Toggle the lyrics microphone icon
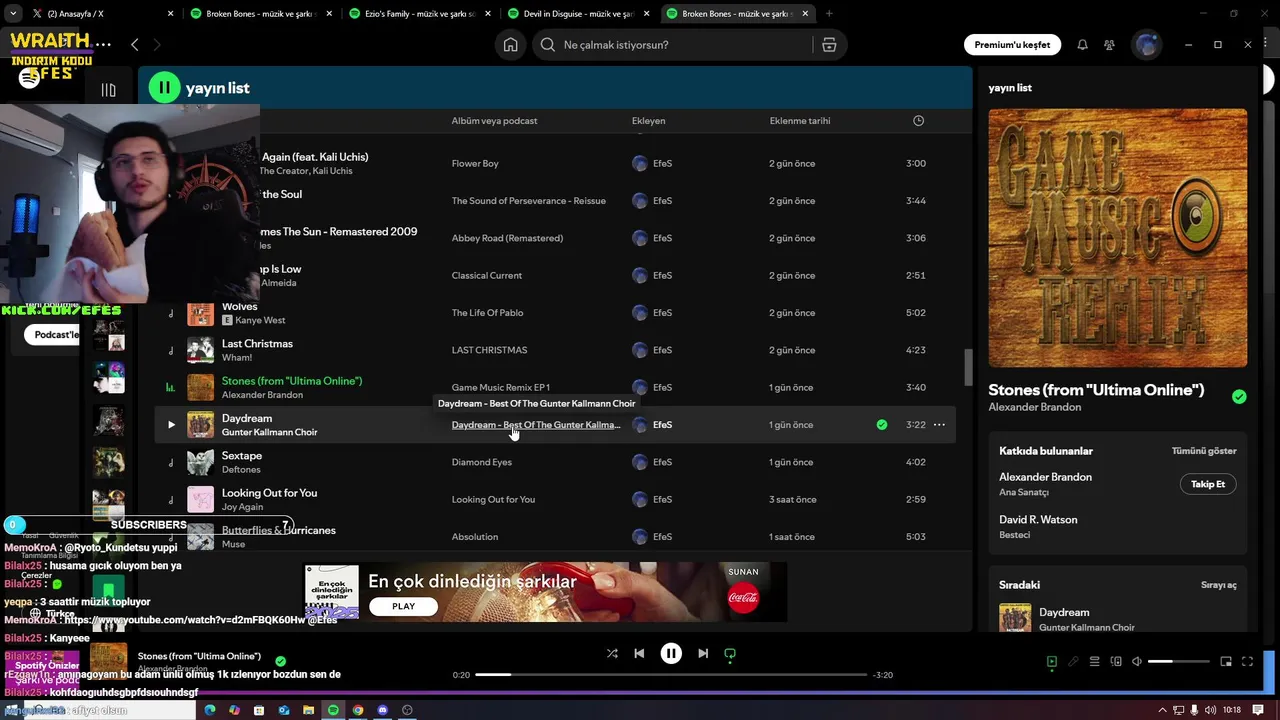 (x=1073, y=662)
